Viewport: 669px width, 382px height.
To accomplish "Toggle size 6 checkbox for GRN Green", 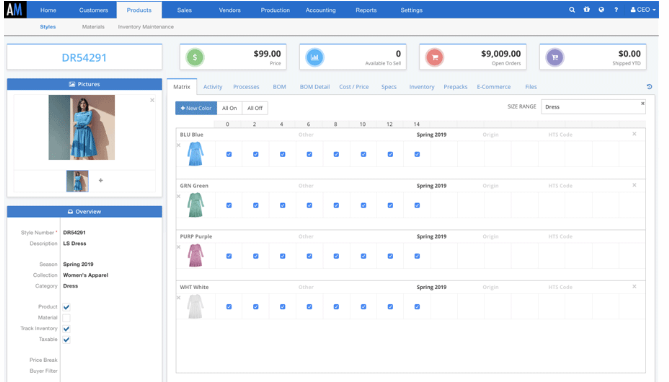I will [309, 205].
